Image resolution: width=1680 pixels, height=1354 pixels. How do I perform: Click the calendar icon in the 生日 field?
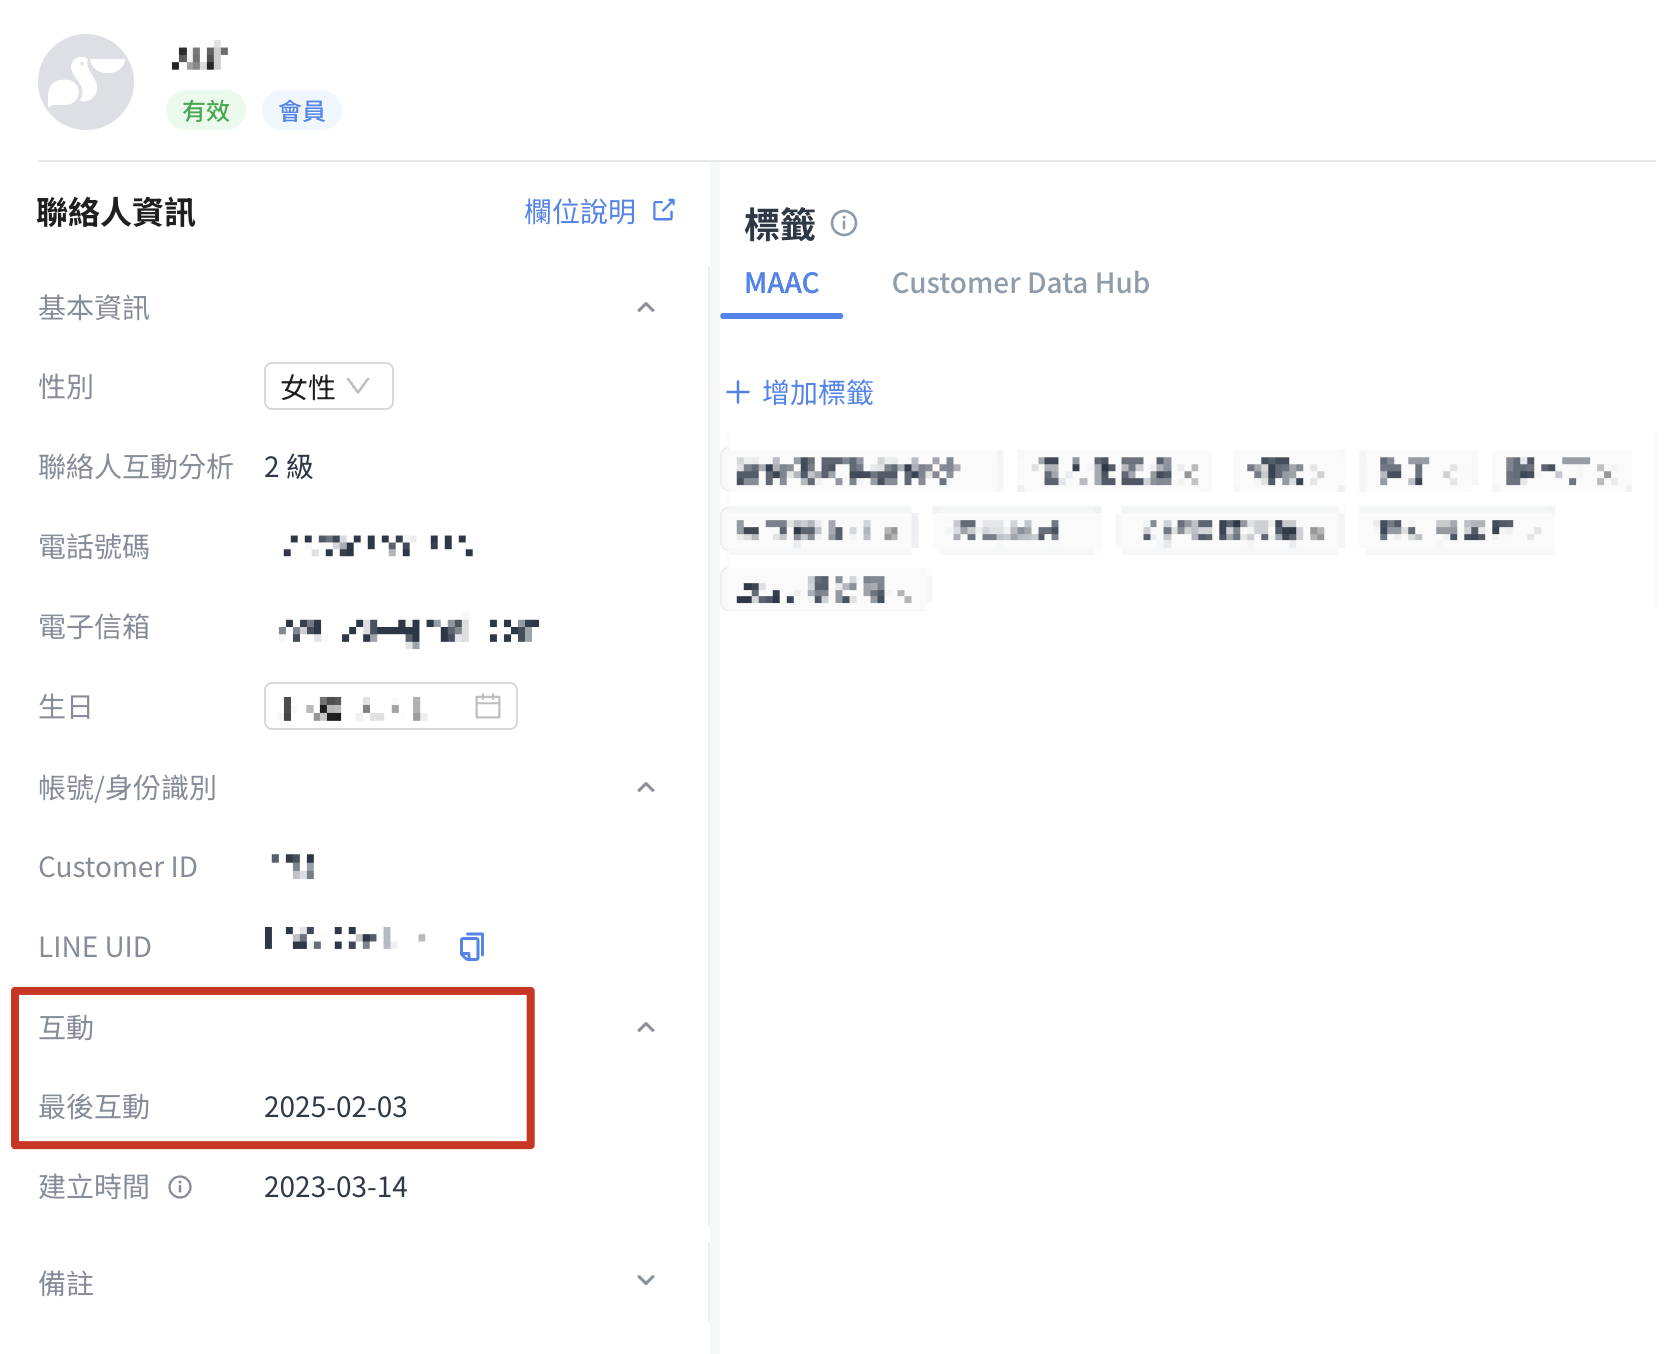487,706
